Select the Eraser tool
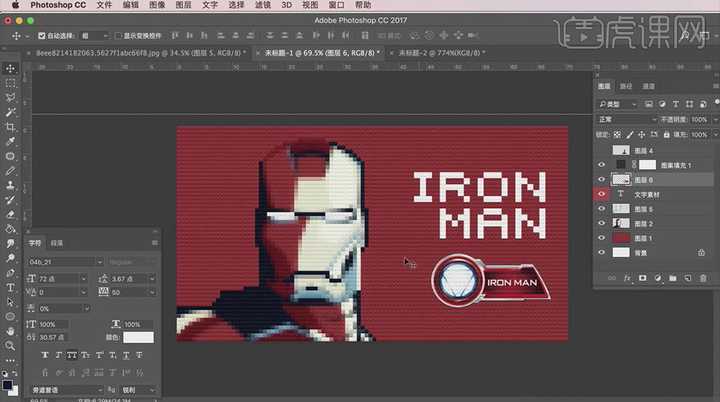Viewport: 720px width, 402px height. [x=10, y=215]
